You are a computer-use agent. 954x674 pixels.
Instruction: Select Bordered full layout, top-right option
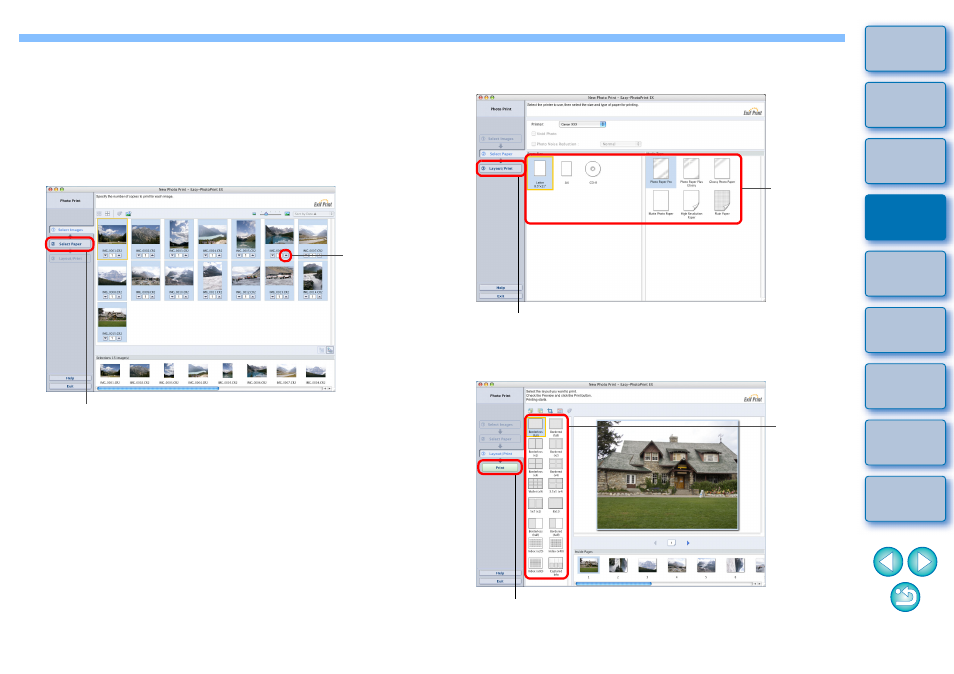click(555, 427)
